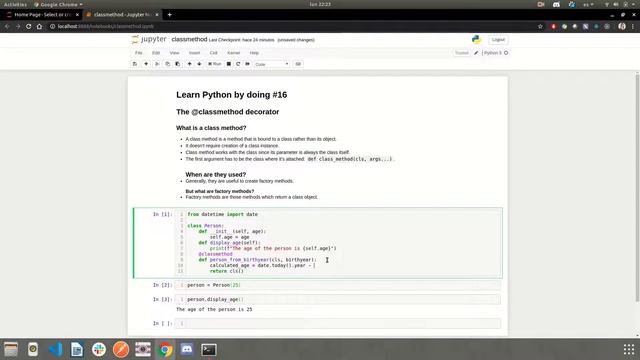
Task: Open LibreOffice Writer from the dock
Action: (77, 349)
